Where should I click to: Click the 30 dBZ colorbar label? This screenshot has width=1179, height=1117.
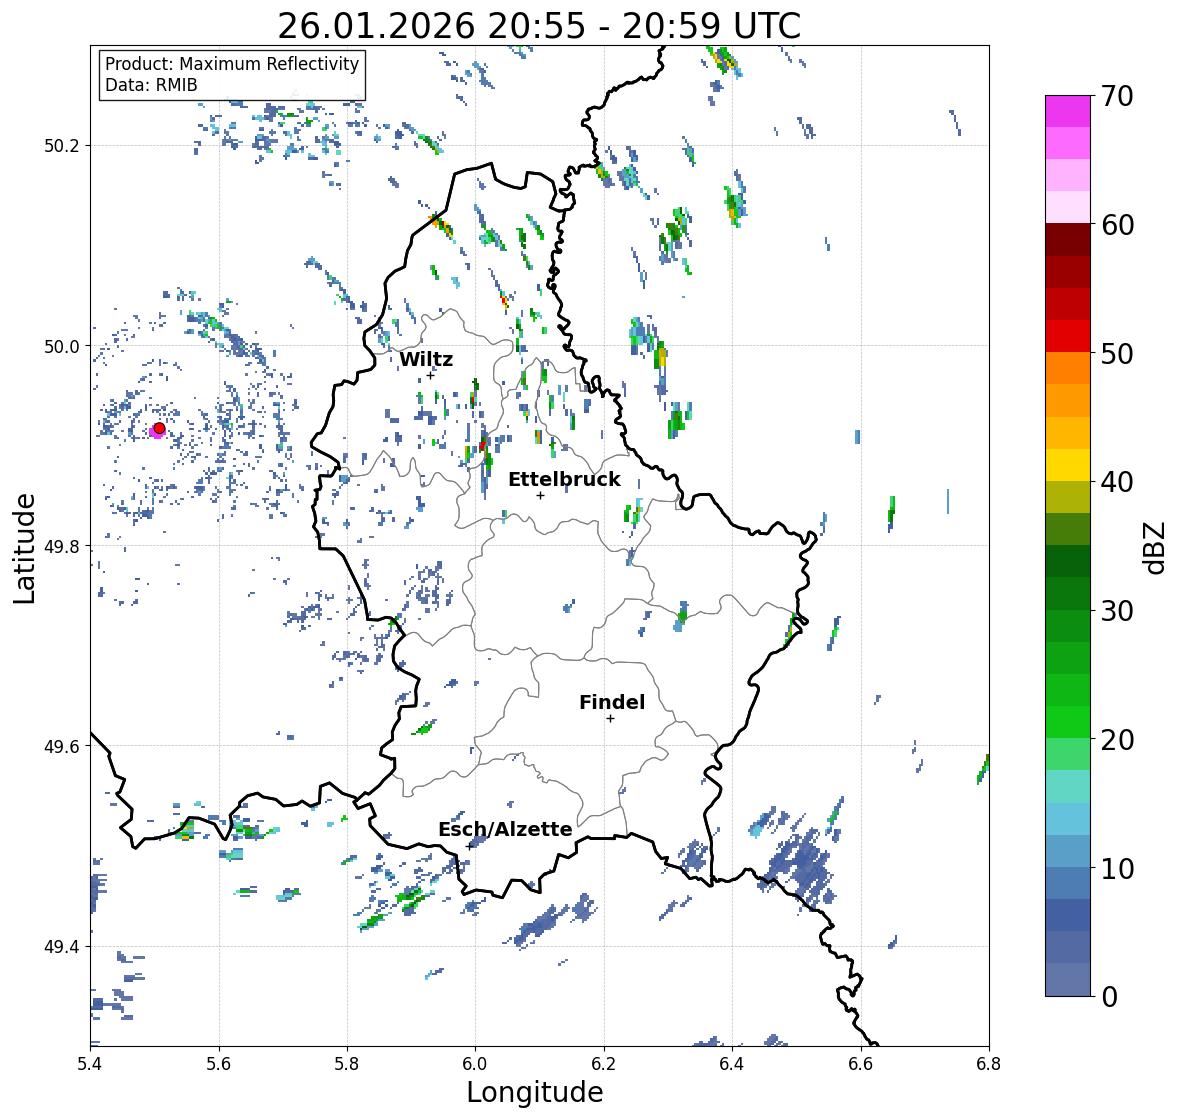[x=1117, y=611]
